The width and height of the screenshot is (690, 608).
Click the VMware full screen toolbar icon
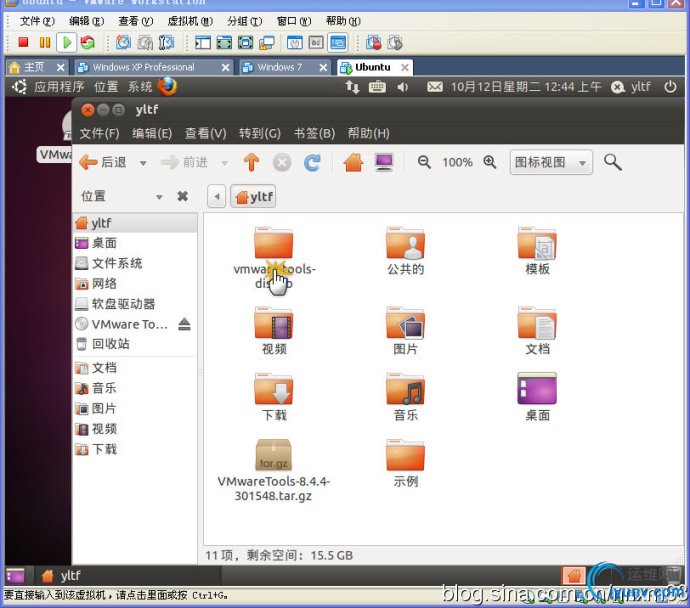pos(224,42)
